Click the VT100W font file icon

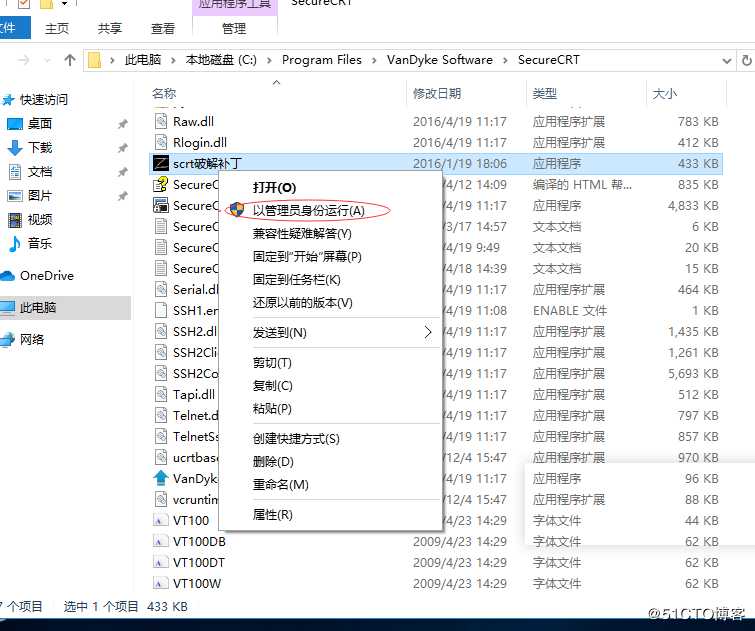point(160,583)
